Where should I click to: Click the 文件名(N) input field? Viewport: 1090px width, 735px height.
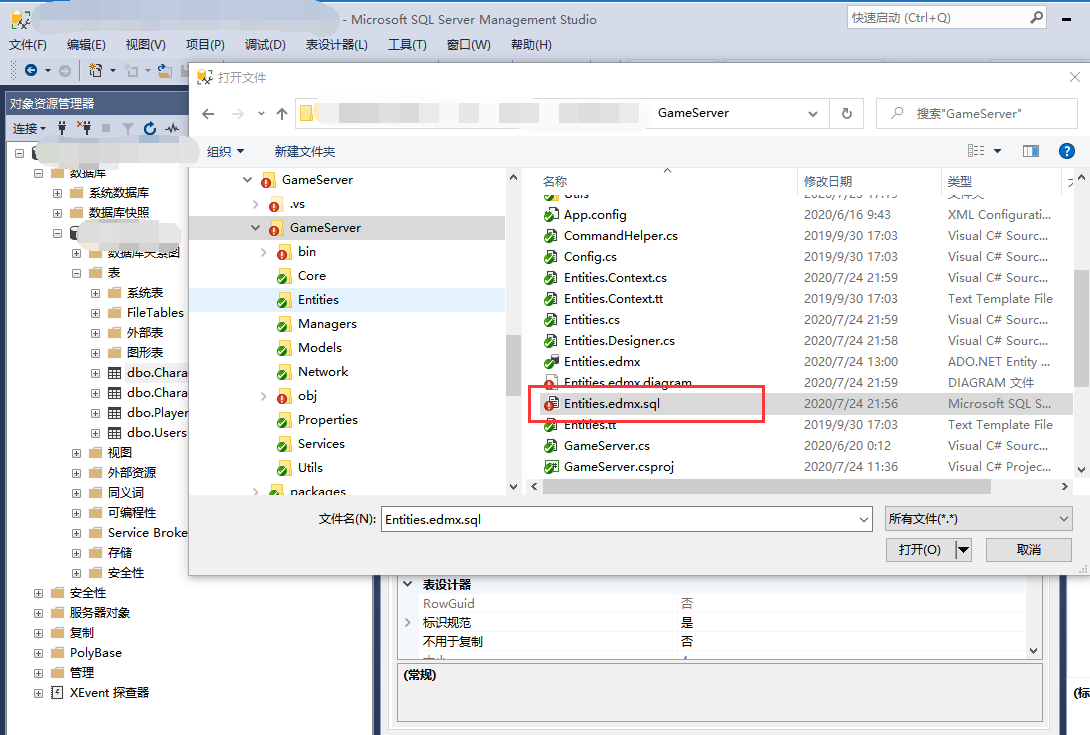click(x=619, y=519)
